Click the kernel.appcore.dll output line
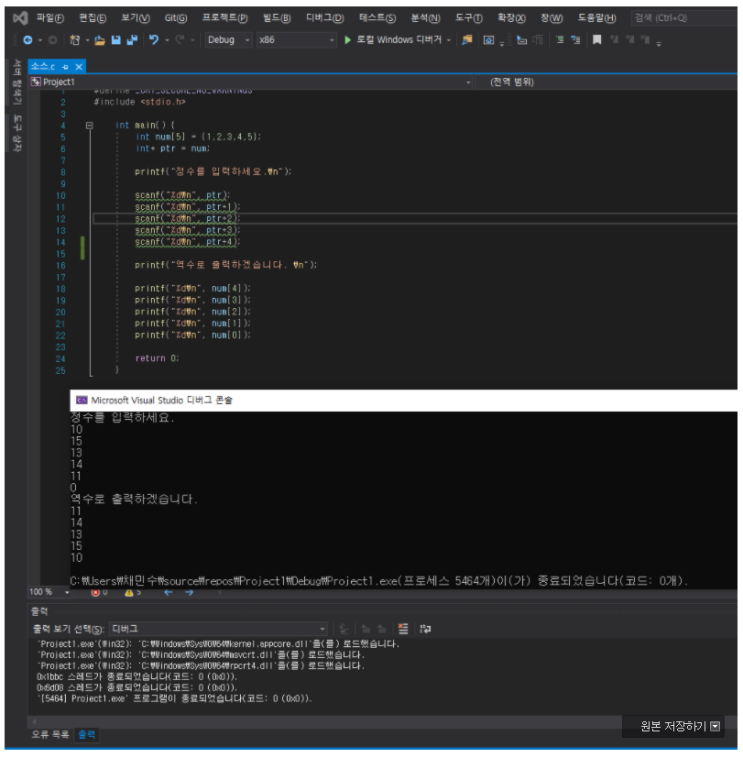Viewport: 743px width, 758px height. pyautogui.click(x=218, y=644)
